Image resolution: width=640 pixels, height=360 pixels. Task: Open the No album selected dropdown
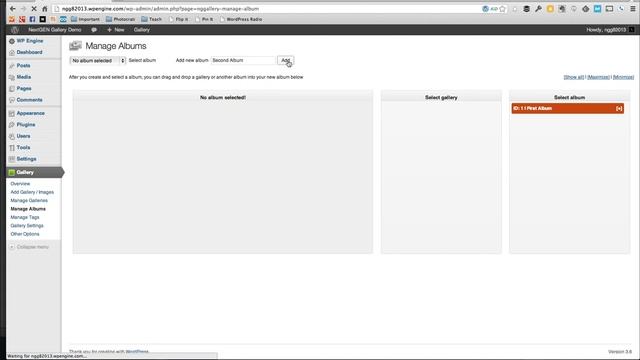pos(98,60)
